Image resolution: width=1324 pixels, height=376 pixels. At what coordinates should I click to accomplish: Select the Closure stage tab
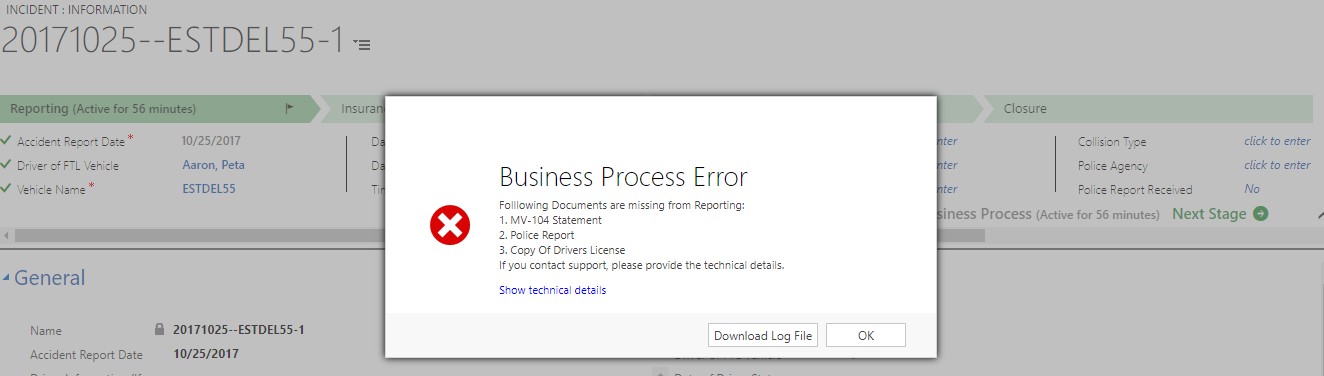1147,108
